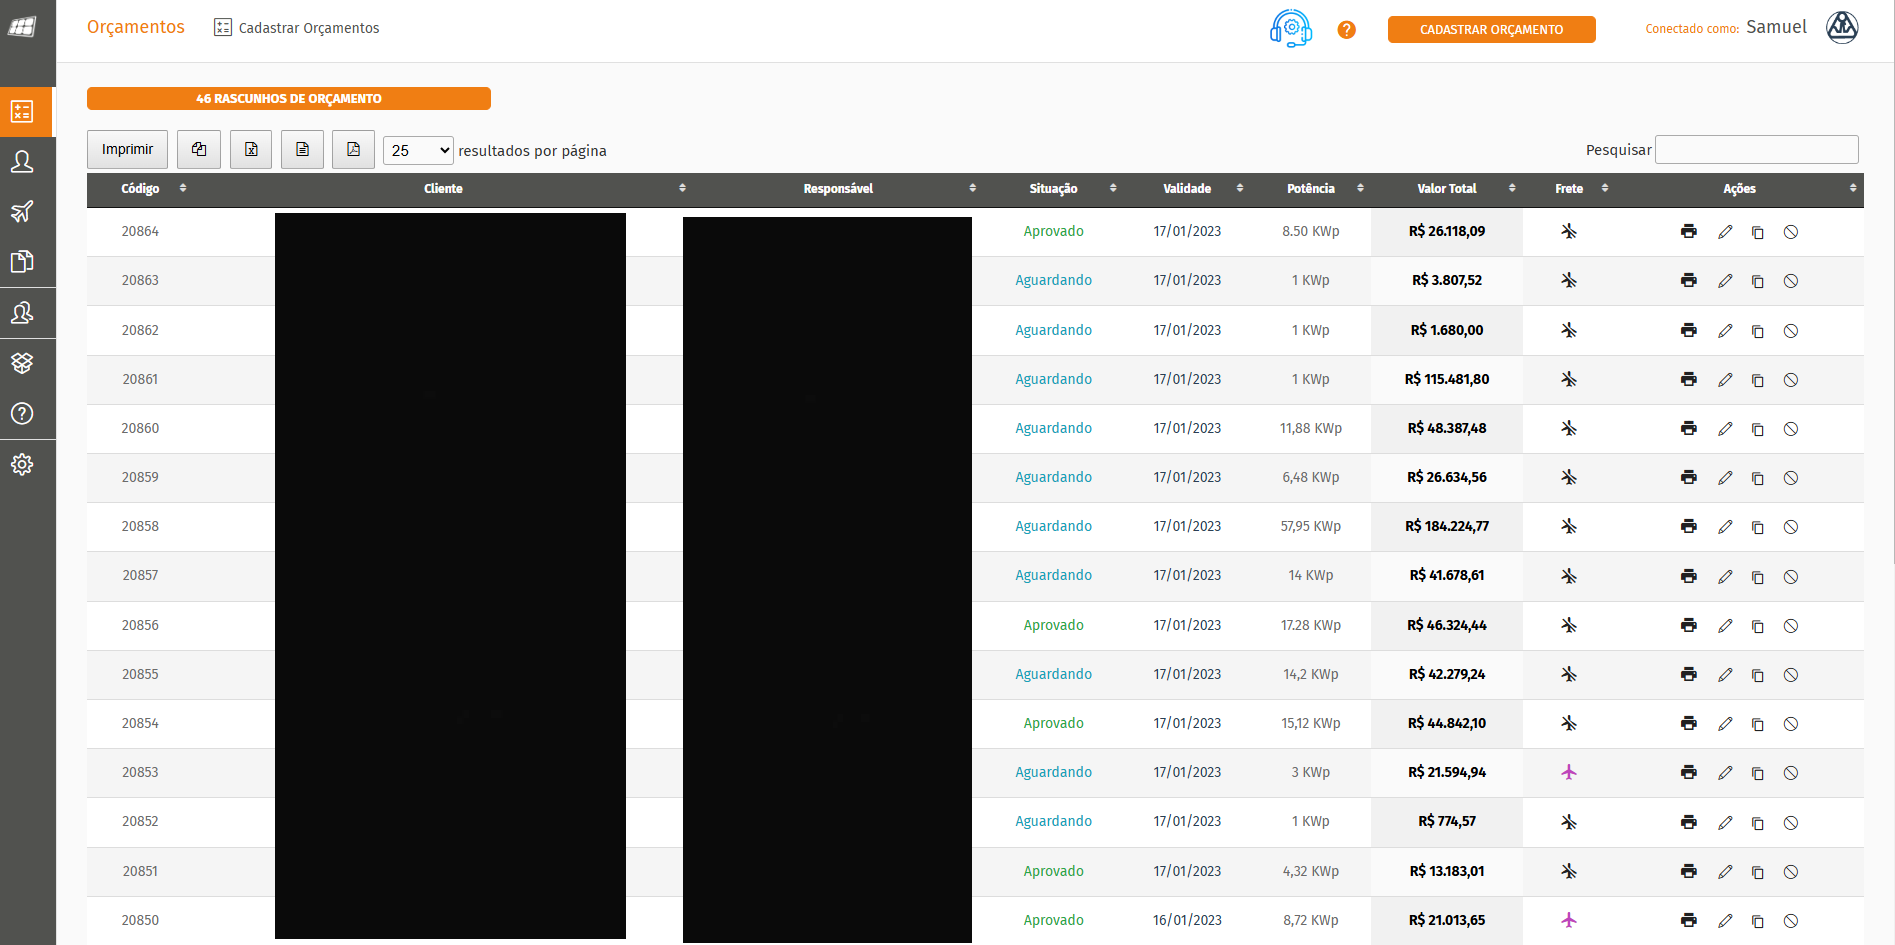The image size is (1895, 945).
Task: Export the table to Excel
Action: pyautogui.click(x=251, y=150)
